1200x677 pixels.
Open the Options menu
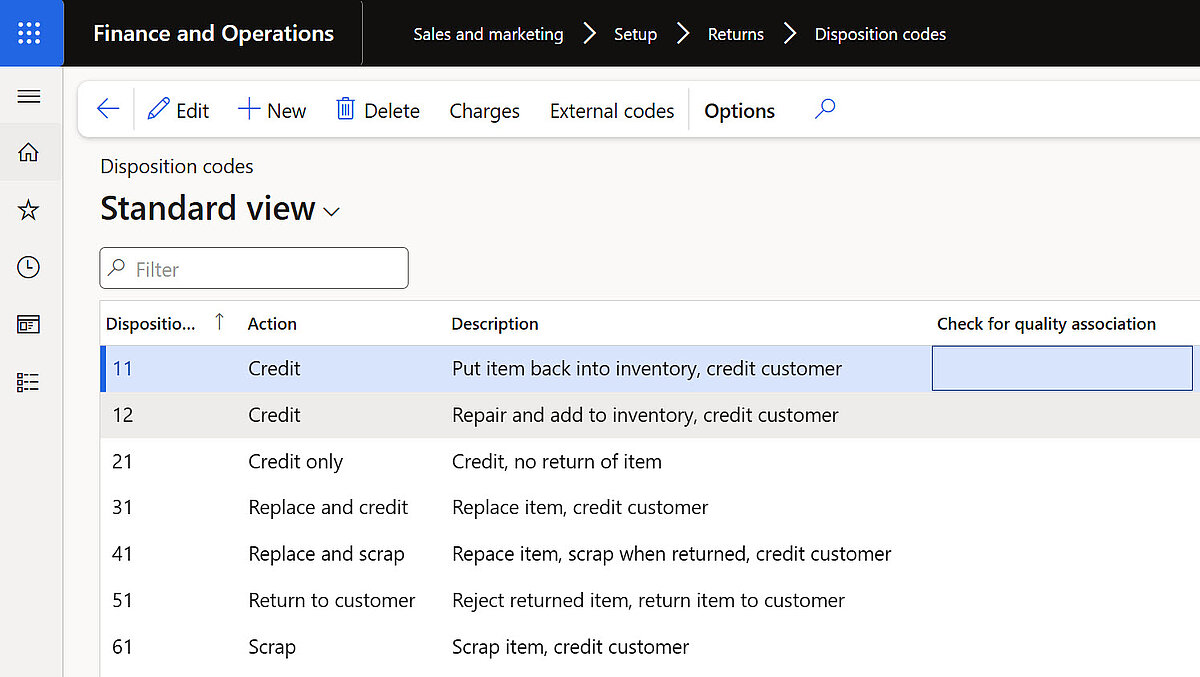click(739, 110)
